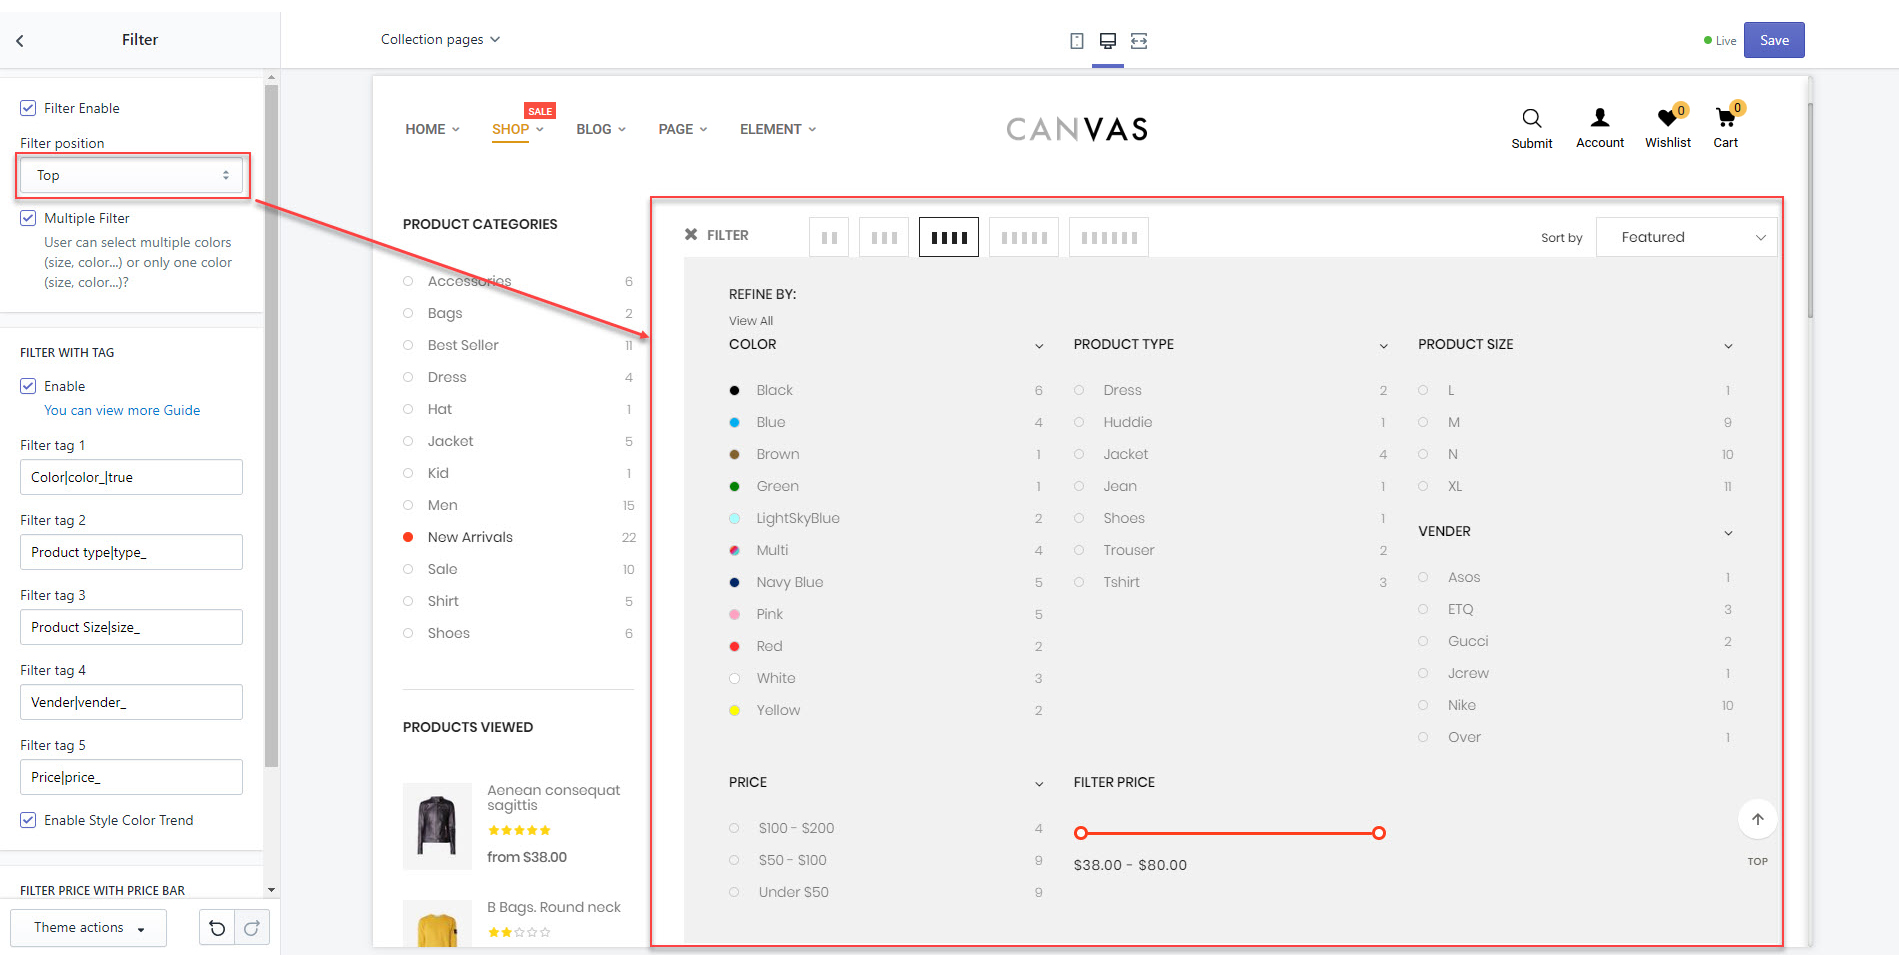Select two-column grid layout
Viewport: 1899px width, 967px height.
pyautogui.click(x=829, y=237)
